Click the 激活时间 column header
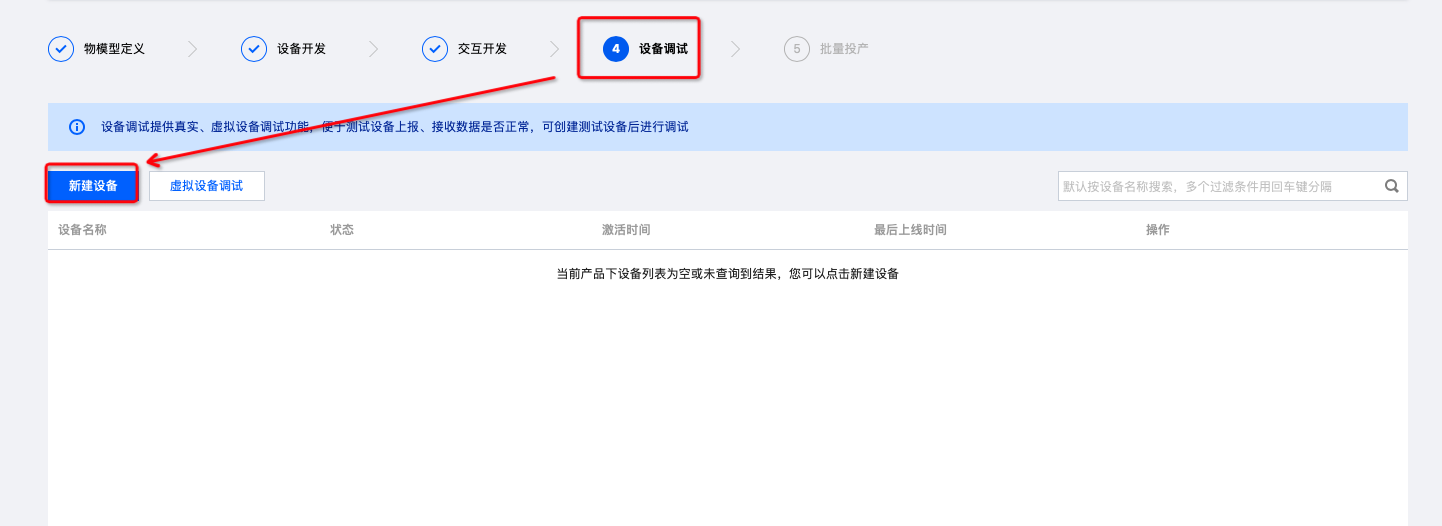The width and height of the screenshot is (1442, 526). pos(626,230)
